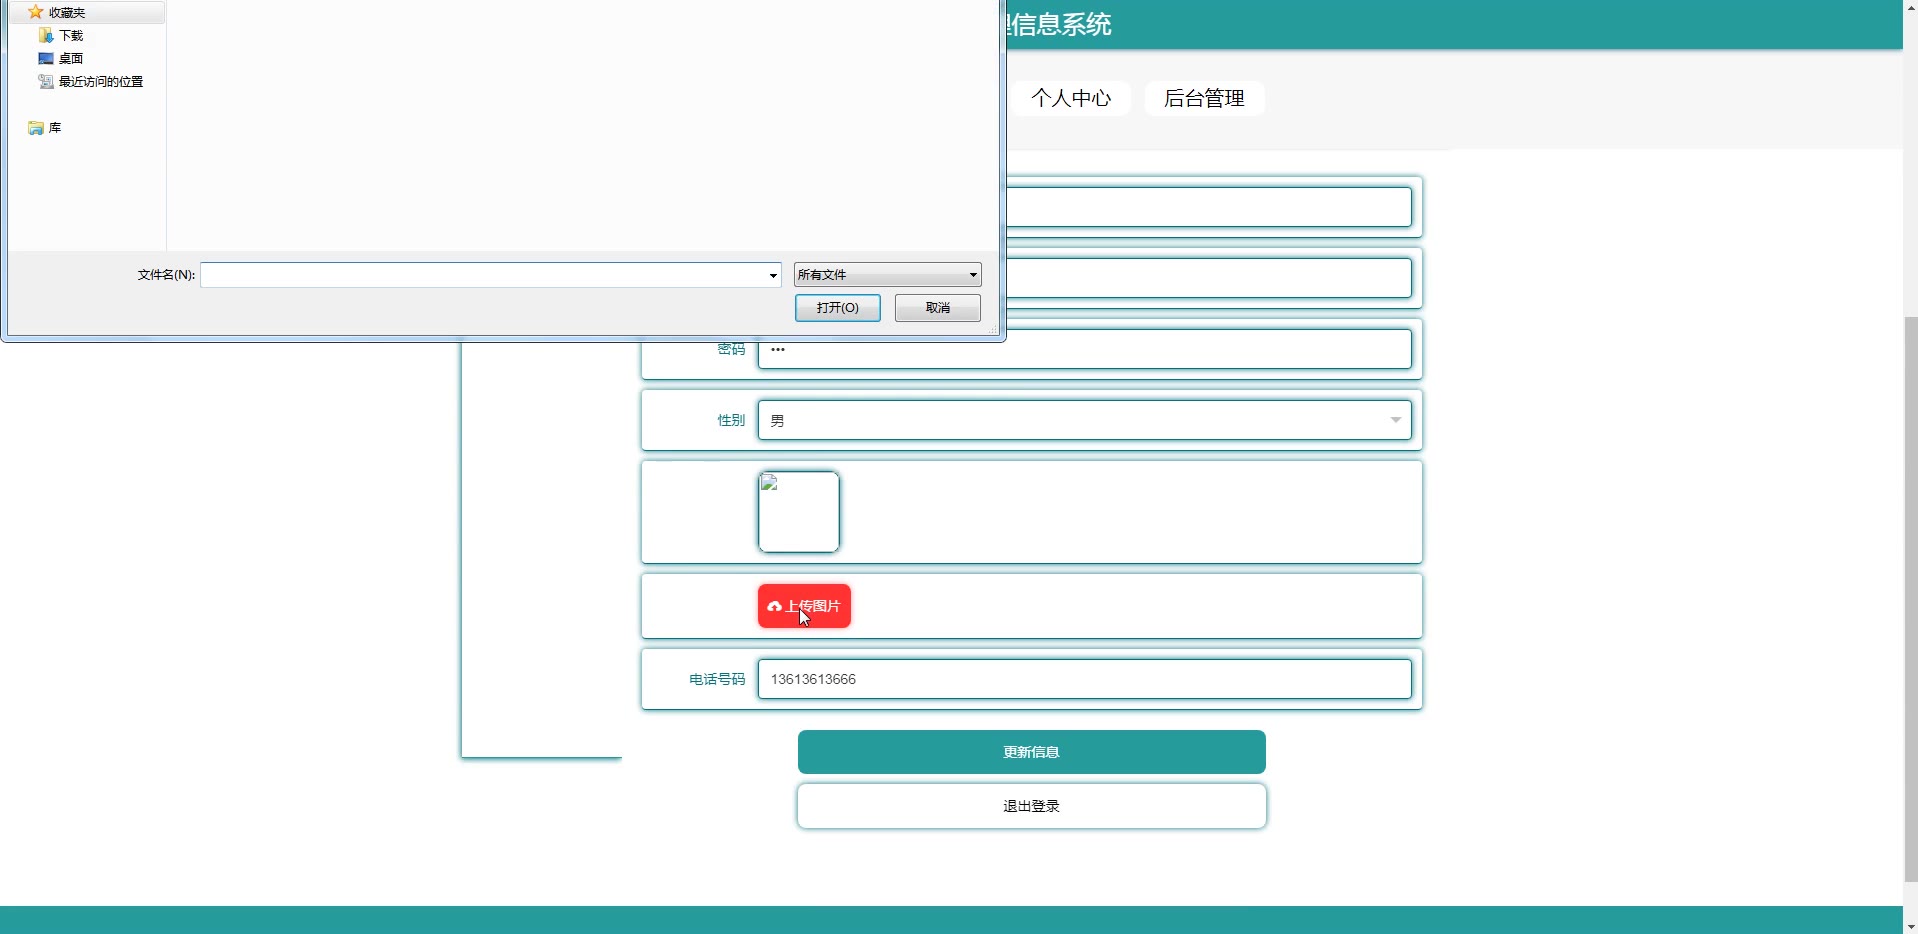The image size is (1918, 934).
Task: Click the first profile input field behind dialog
Action: 1208,207
